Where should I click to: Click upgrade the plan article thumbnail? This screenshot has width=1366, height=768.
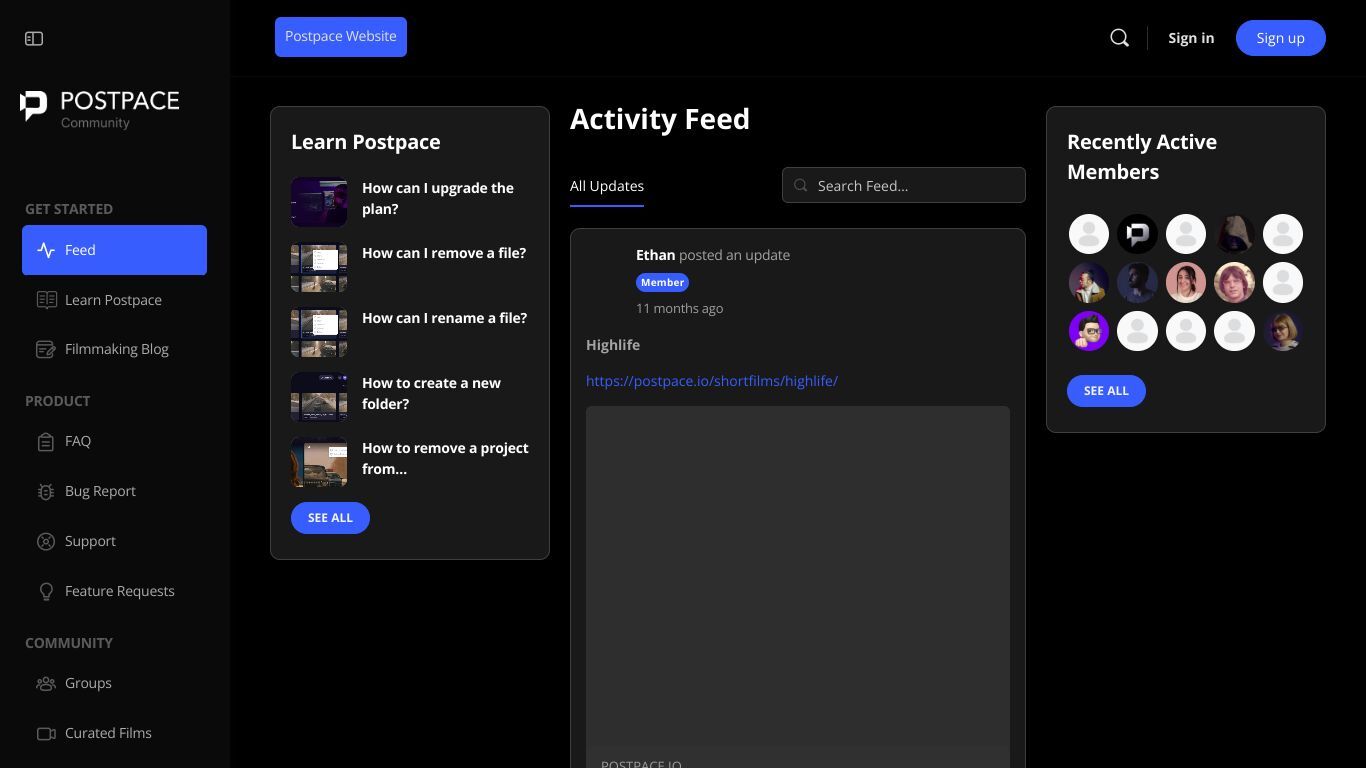(319, 202)
